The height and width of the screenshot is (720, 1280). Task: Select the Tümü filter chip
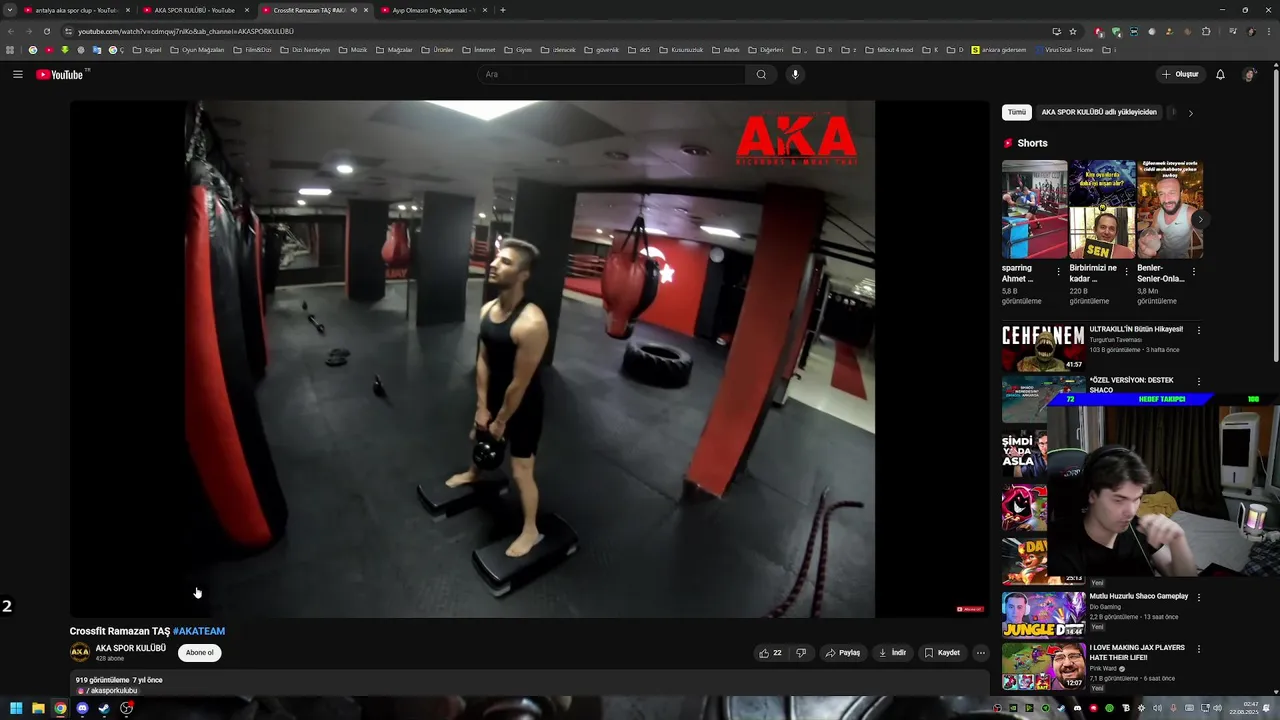(1017, 112)
